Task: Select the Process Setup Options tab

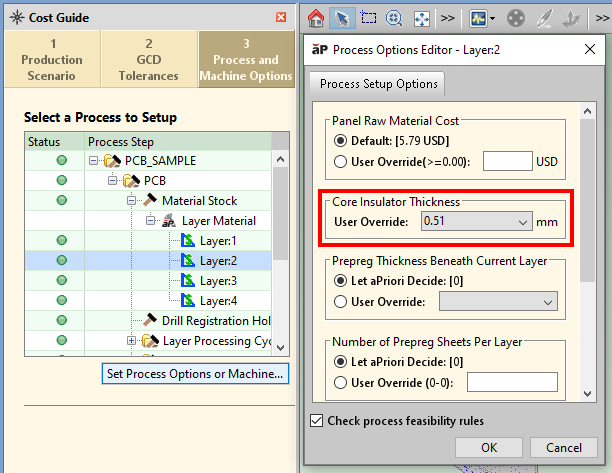Action: 377,84
